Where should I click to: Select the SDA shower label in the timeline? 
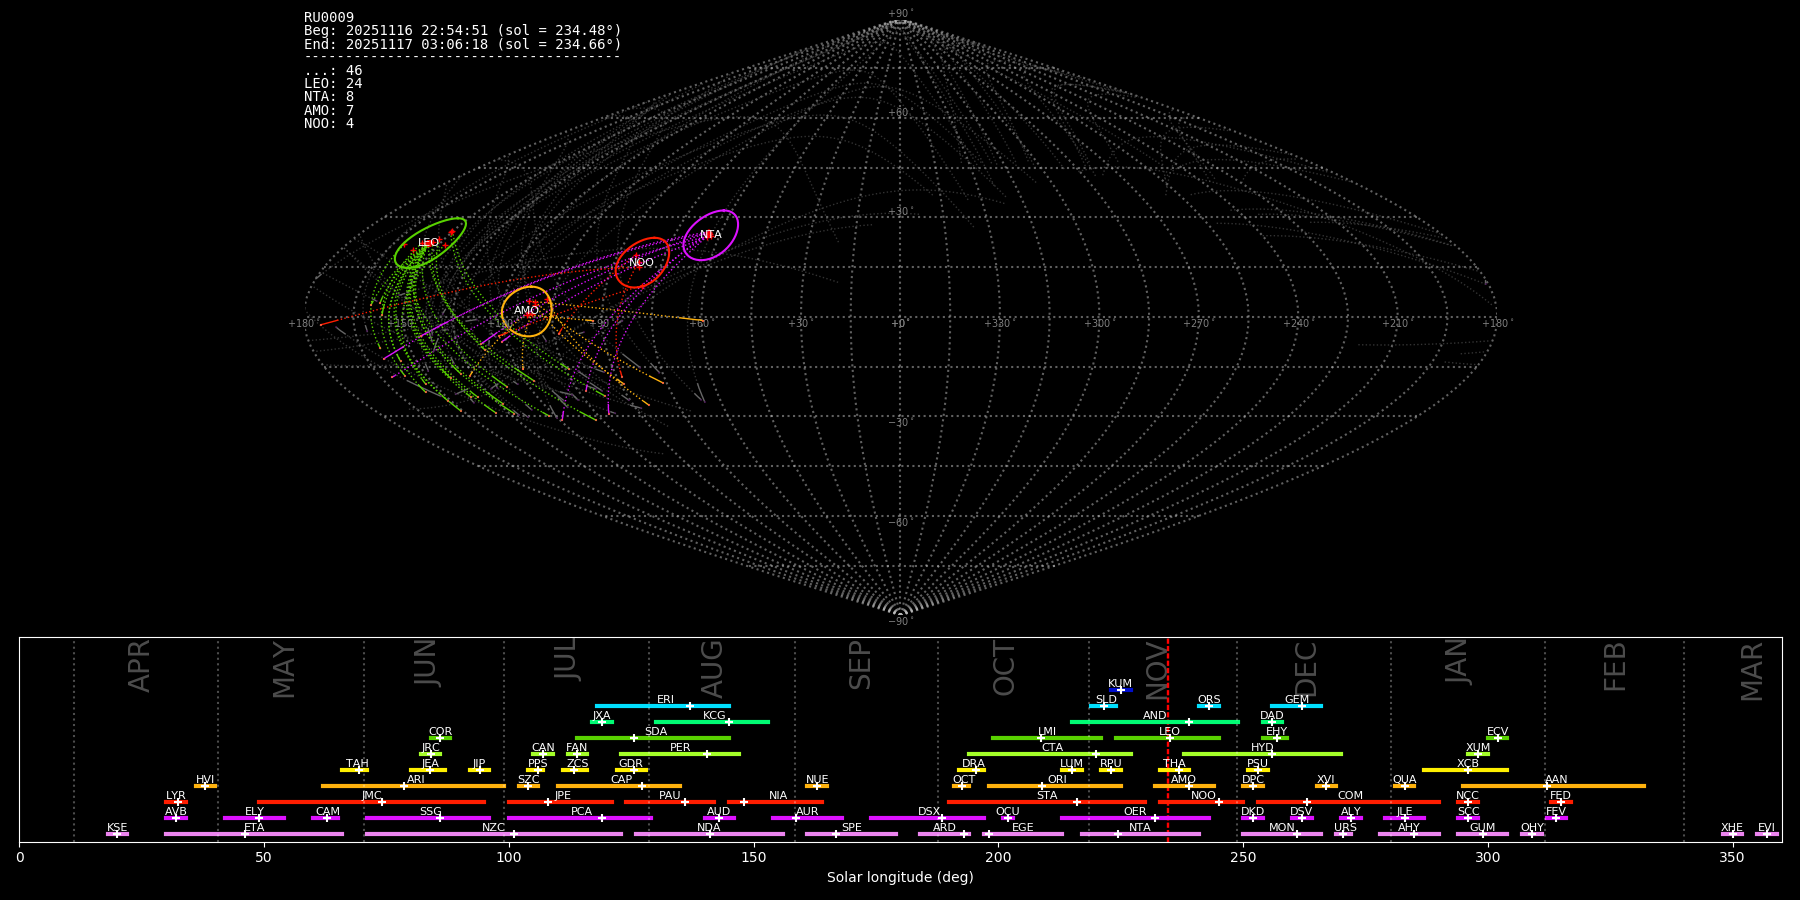655,732
